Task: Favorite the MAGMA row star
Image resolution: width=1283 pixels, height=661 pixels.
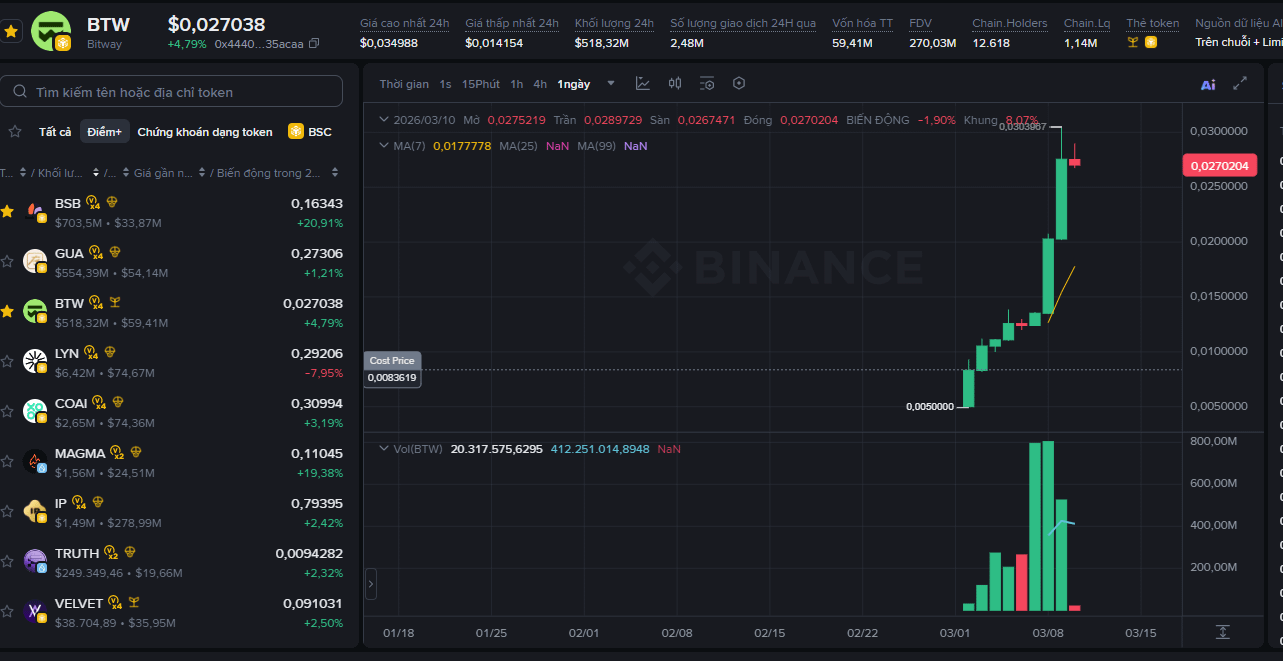Action: [x=8, y=461]
